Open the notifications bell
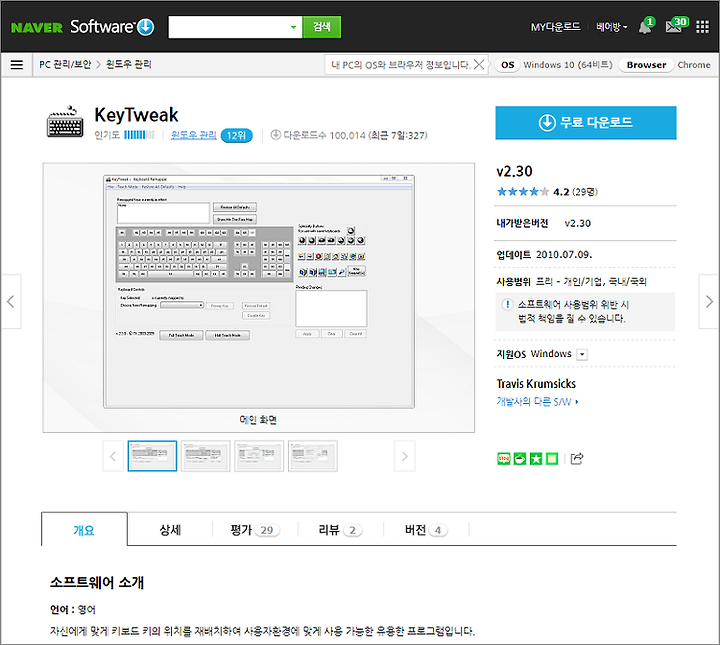This screenshot has height=645, width=720. point(645,28)
